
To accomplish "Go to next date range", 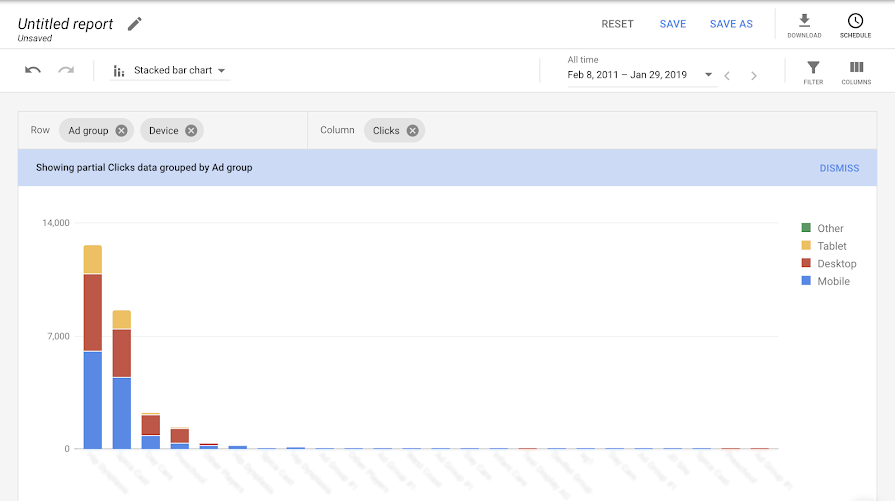I will [x=753, y=75].
